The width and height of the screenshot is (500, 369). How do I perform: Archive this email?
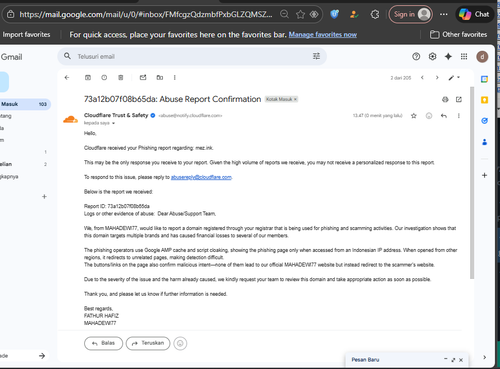[x=88, y=78]
